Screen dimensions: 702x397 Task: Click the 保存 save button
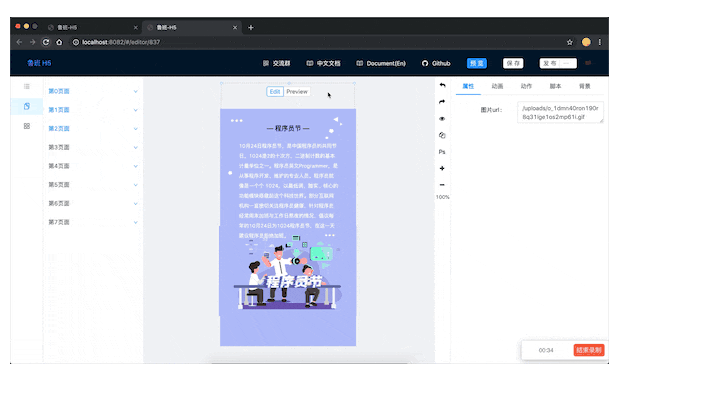pos(513,64)
